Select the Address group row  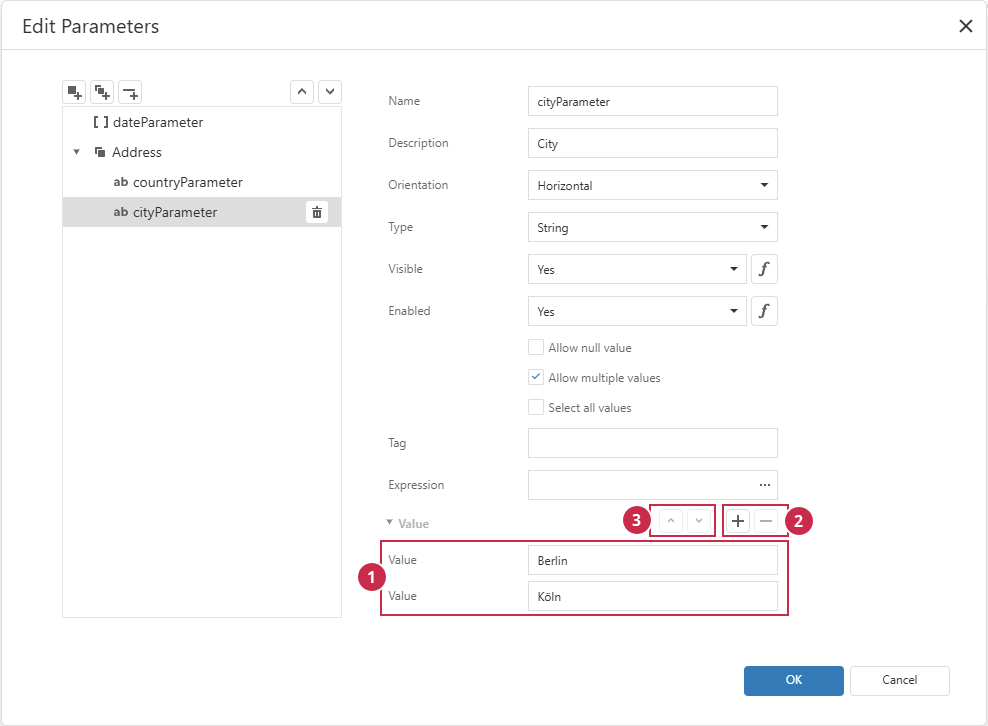(202, 152)
